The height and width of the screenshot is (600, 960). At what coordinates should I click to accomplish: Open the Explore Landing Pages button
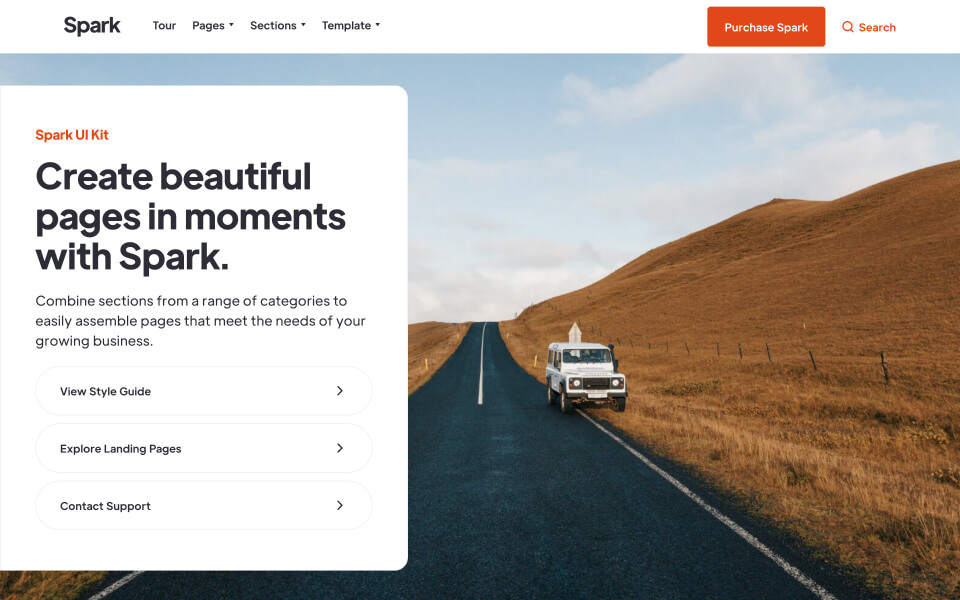[204, 448]
